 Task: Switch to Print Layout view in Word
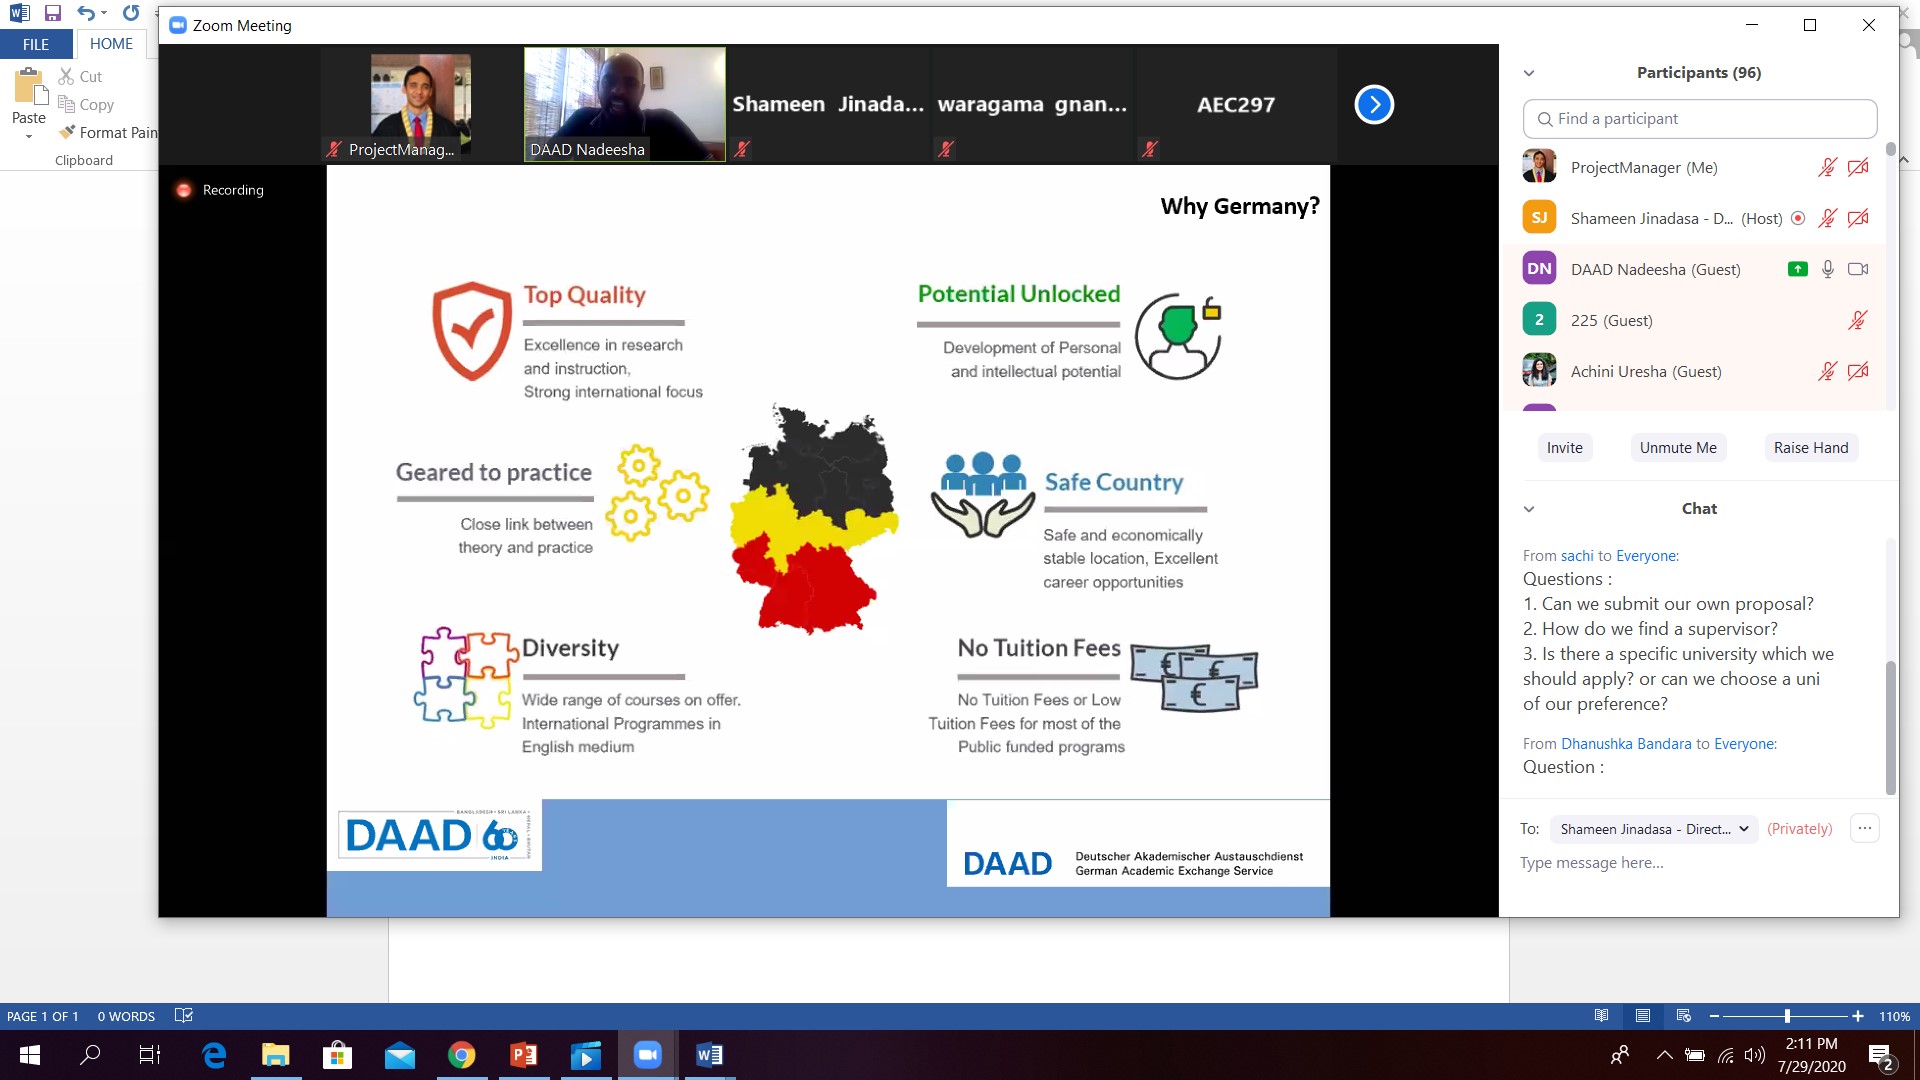pos(1643,1016)
